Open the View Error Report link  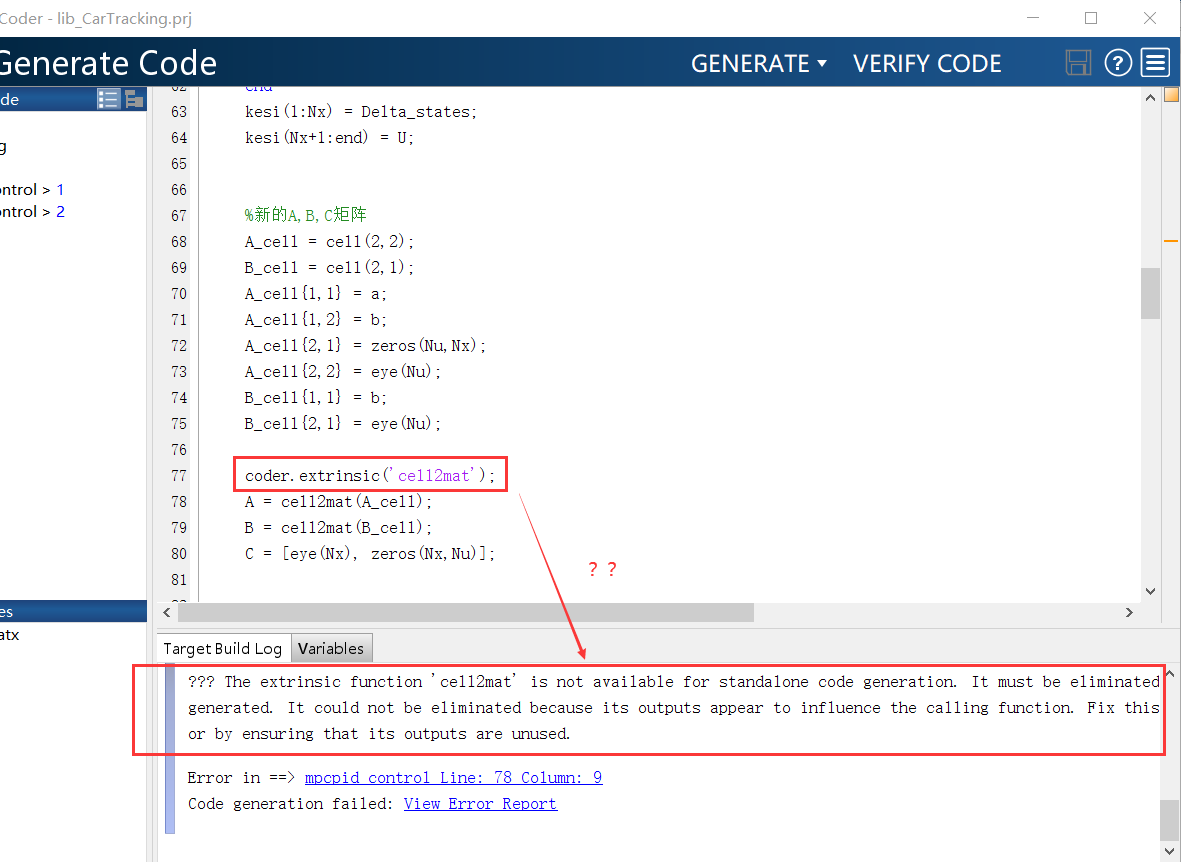point(480,803)
